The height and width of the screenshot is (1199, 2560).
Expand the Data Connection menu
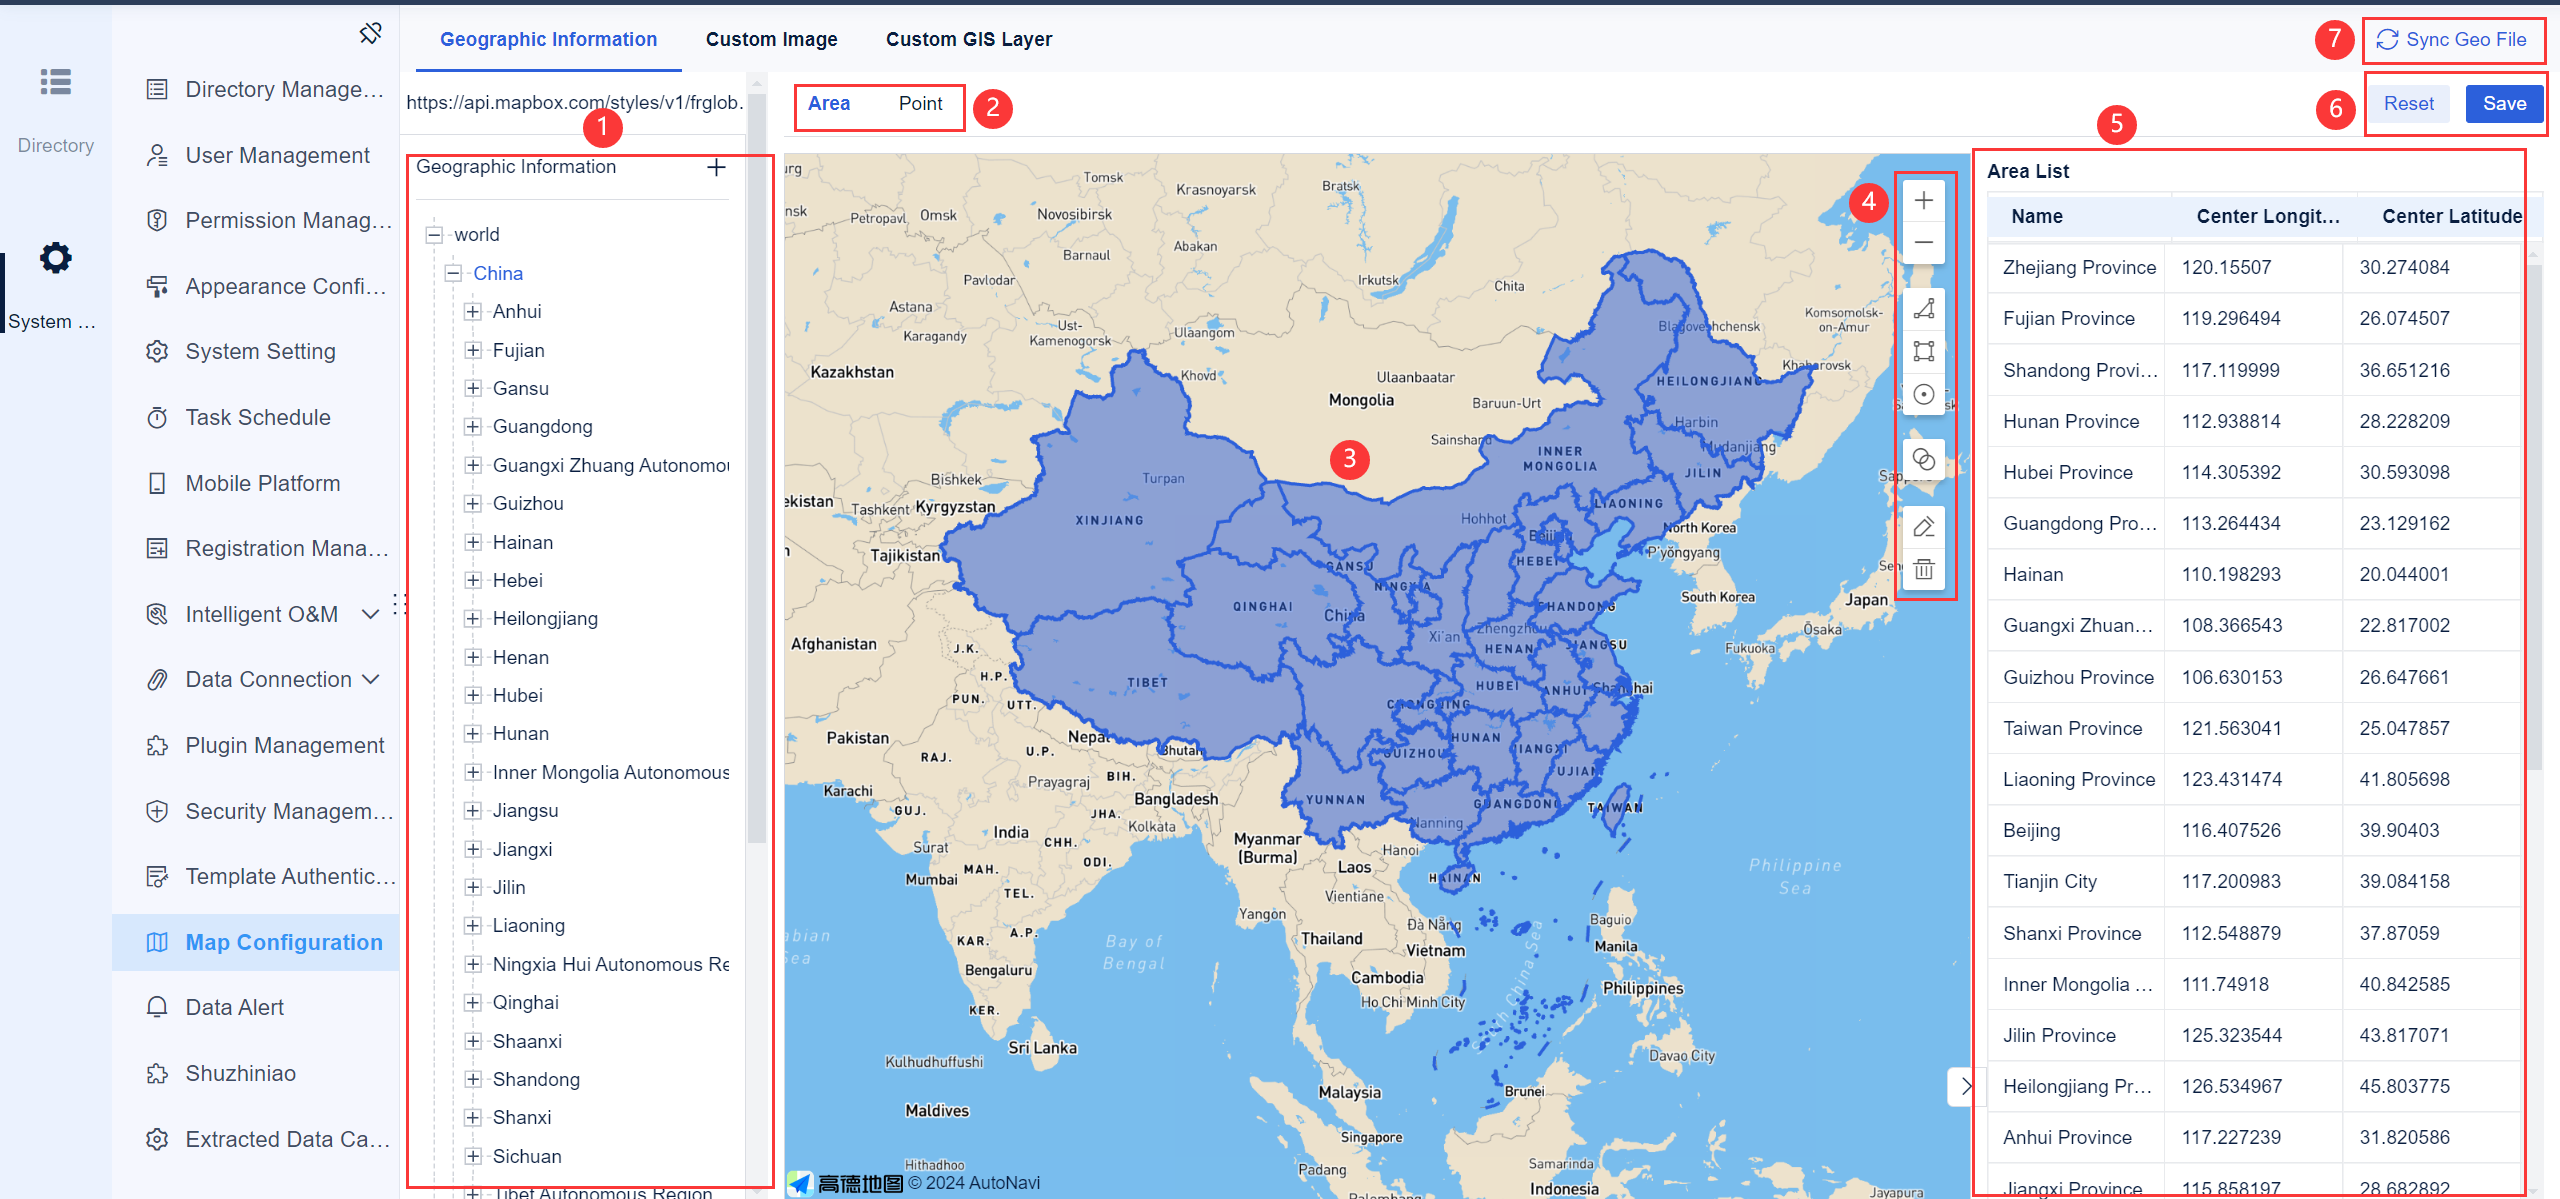(x=372, y=679)
